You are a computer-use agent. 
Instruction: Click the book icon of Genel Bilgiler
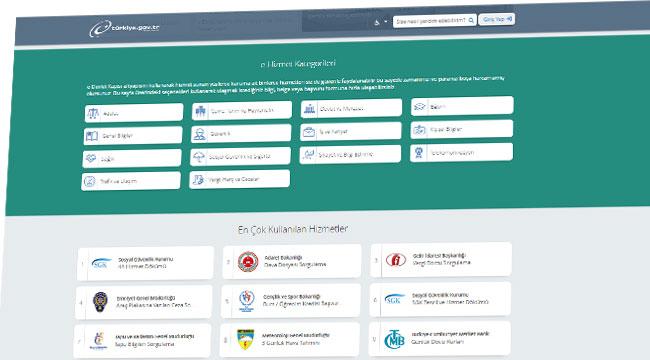pyautogui.click(x=92, y=136)
